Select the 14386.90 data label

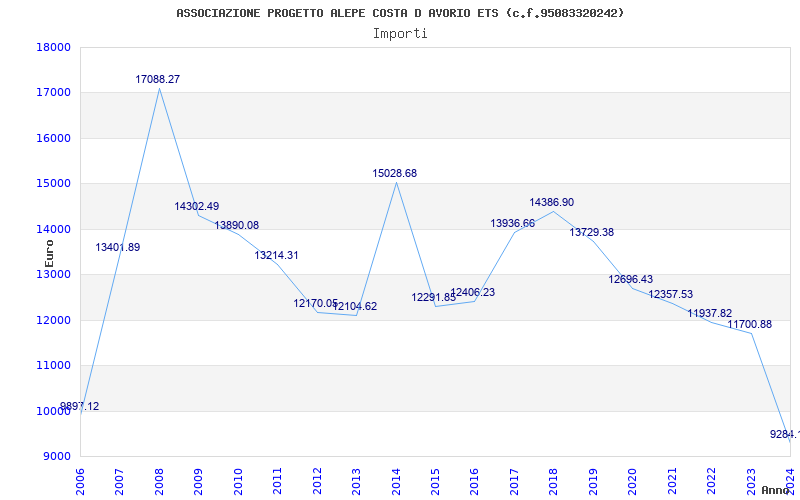[x=552, y=203]
